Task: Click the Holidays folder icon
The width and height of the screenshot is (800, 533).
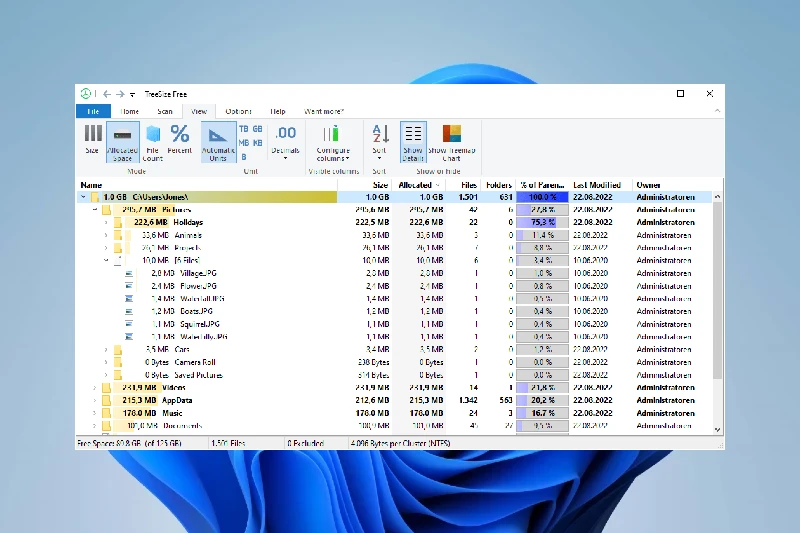Action: (117, 222)
